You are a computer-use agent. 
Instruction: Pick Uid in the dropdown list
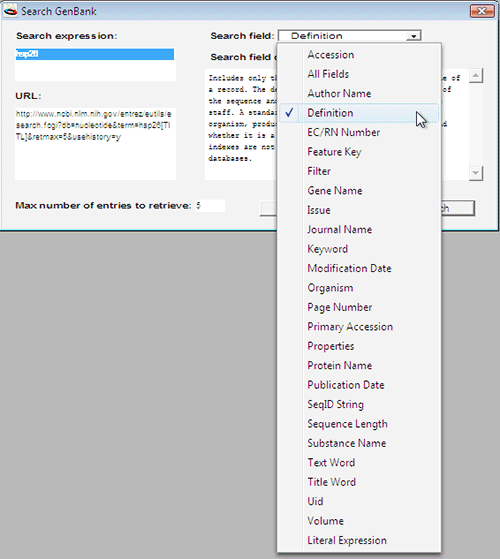click(x=359, y=502)
